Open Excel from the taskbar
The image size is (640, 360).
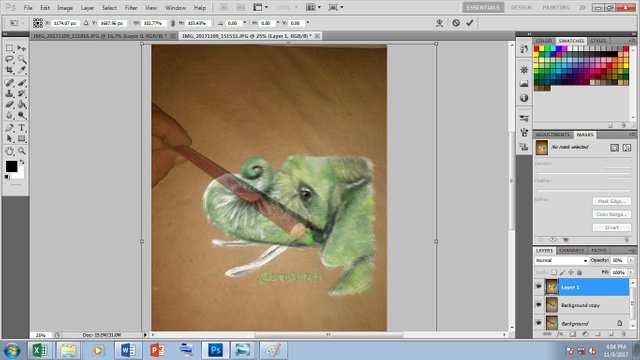tap(39, 350)
